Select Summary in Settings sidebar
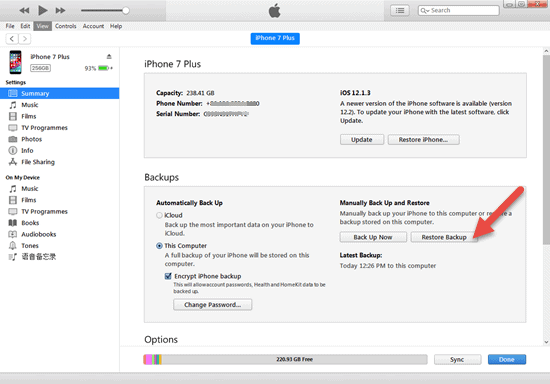 click(x=60, y=93)
